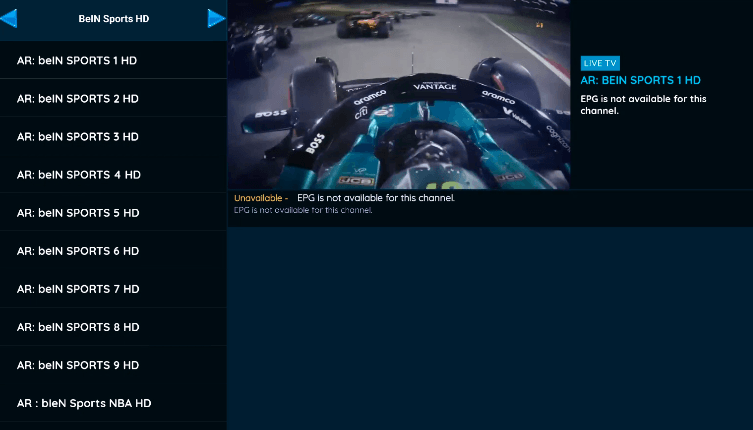Tune to AR: beIN SPORTS 8 HD
The image size is (753, 430).
coord(113,327)
